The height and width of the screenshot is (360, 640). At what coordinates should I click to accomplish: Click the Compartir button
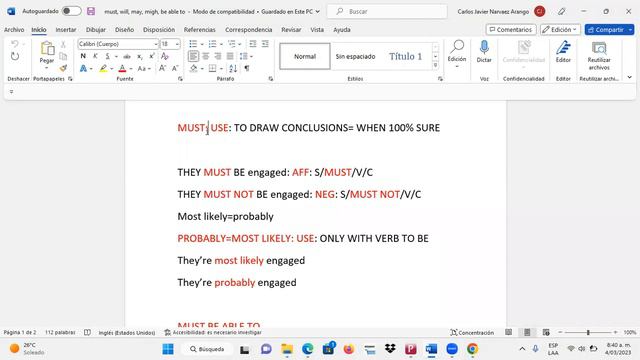tap(606, 29)
